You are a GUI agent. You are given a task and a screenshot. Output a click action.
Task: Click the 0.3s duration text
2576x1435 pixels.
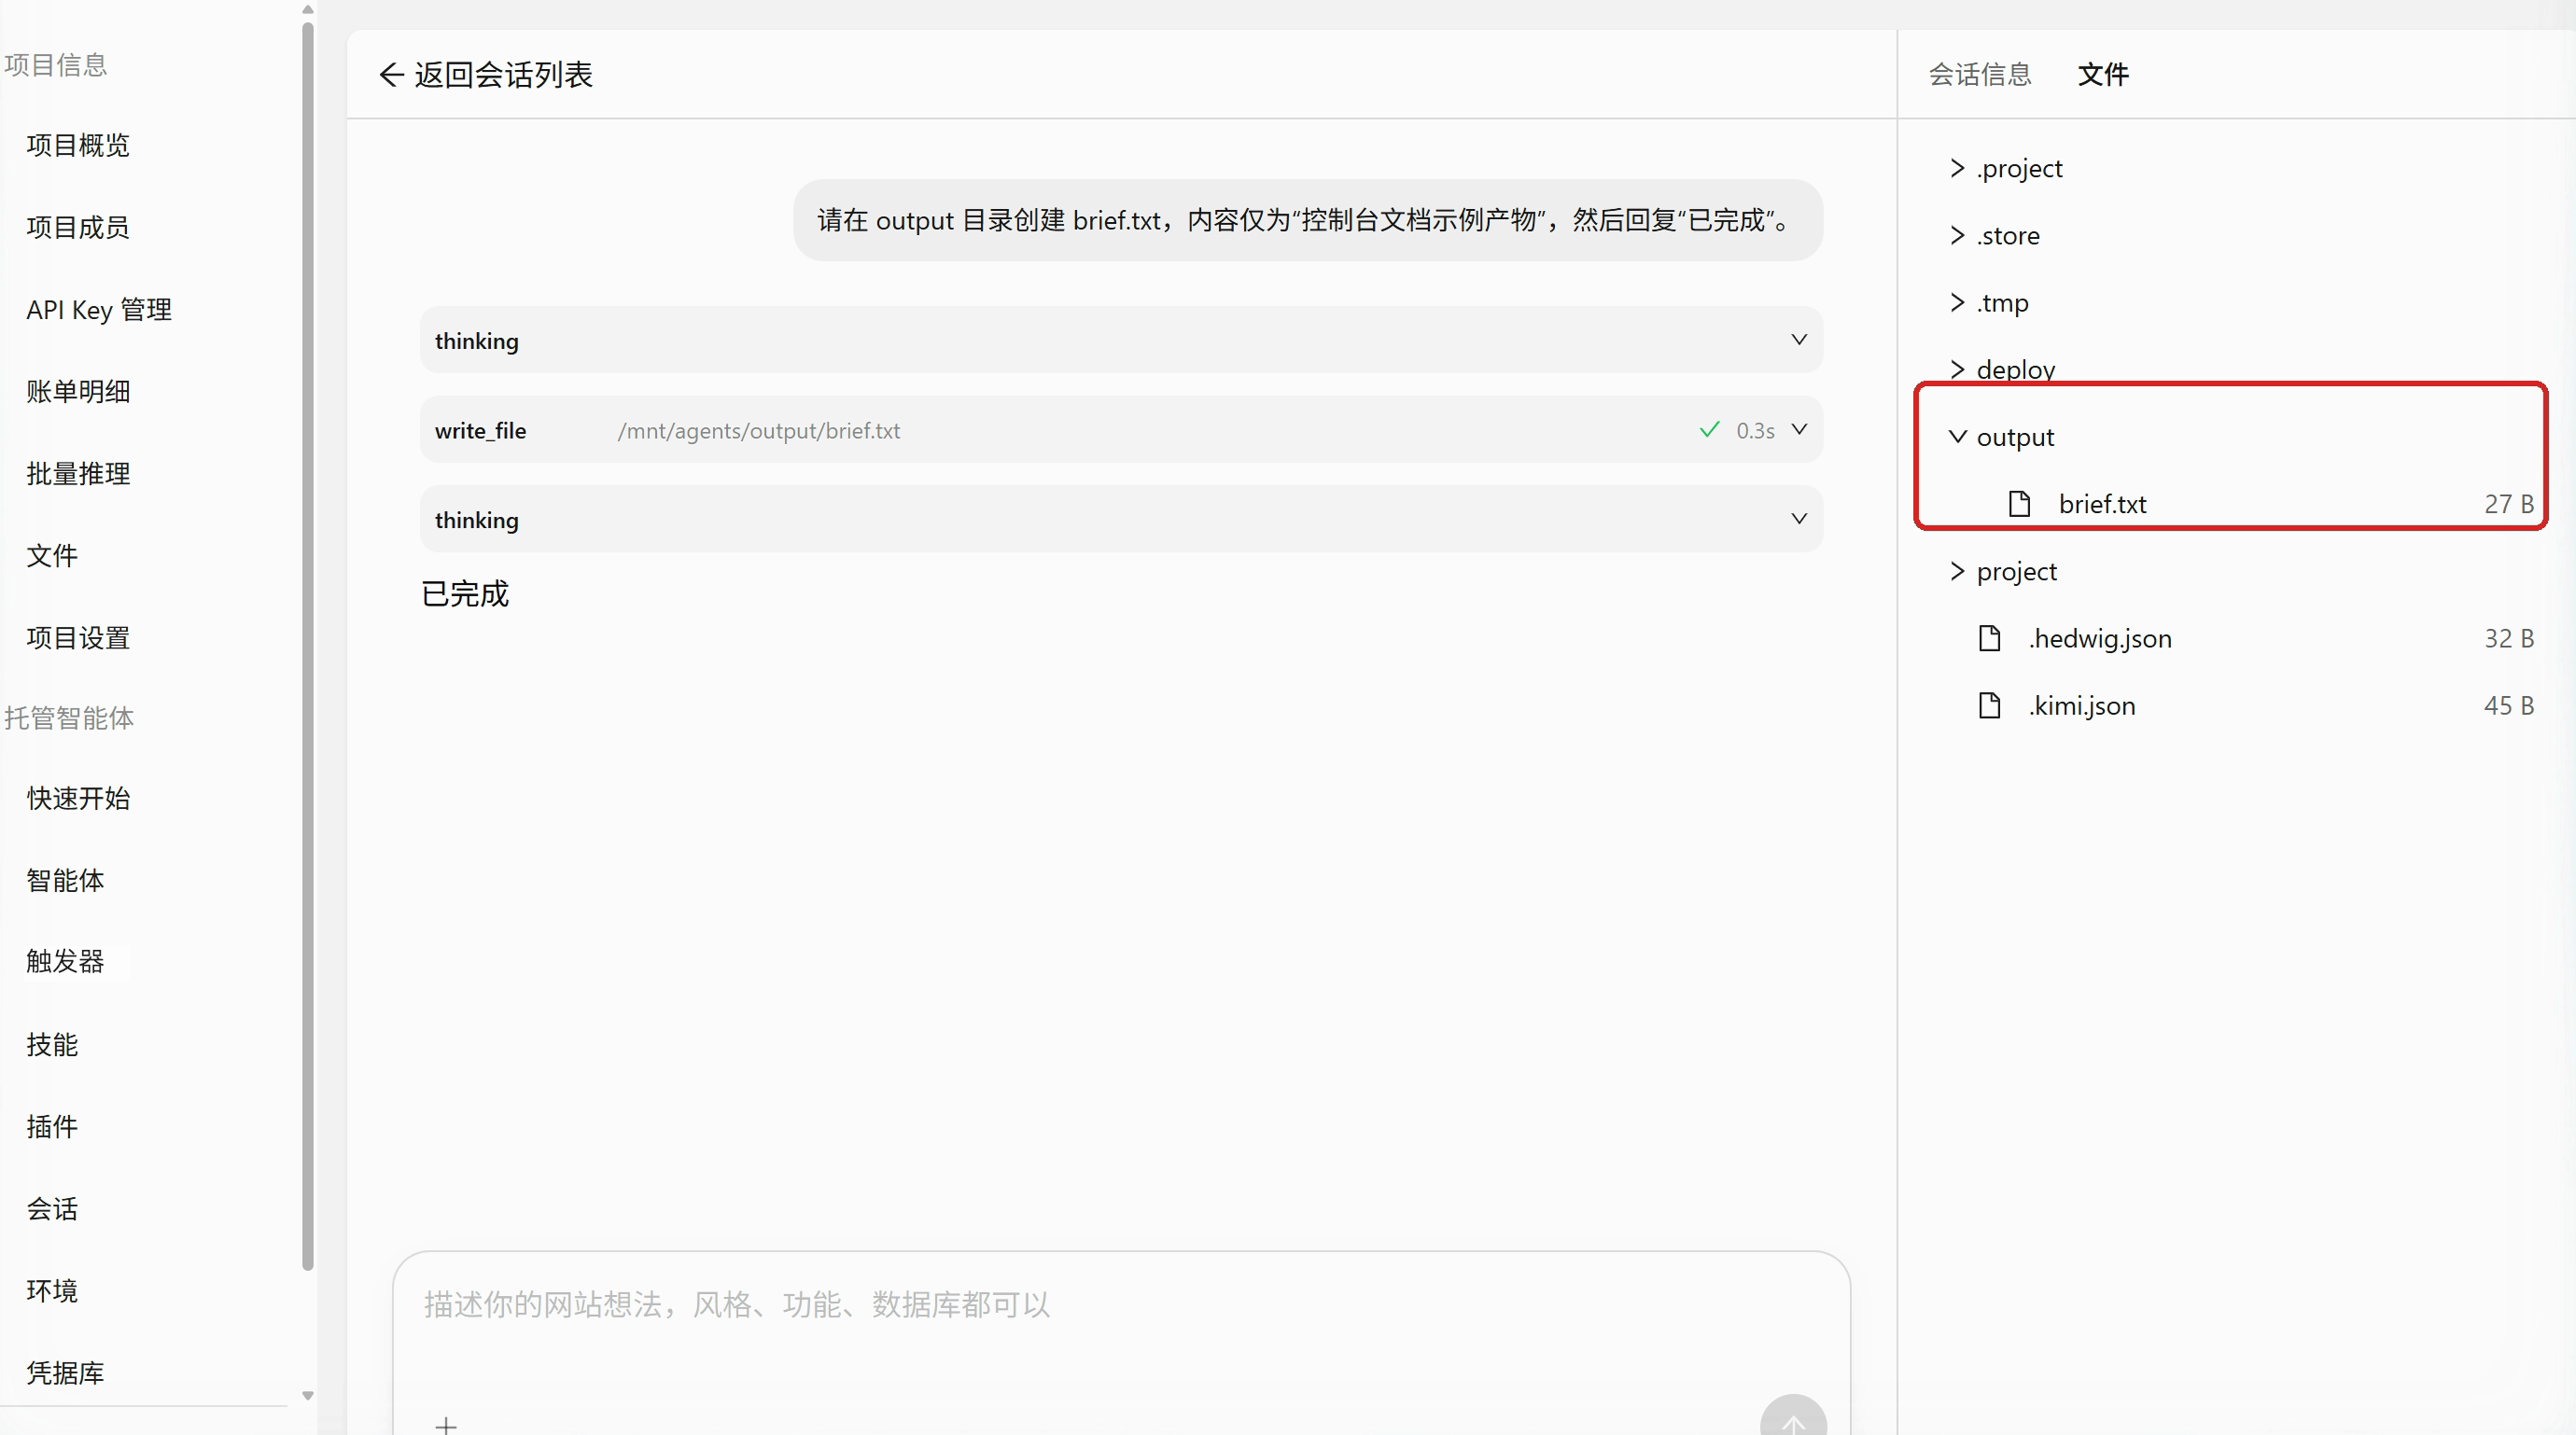[1755, 430]
